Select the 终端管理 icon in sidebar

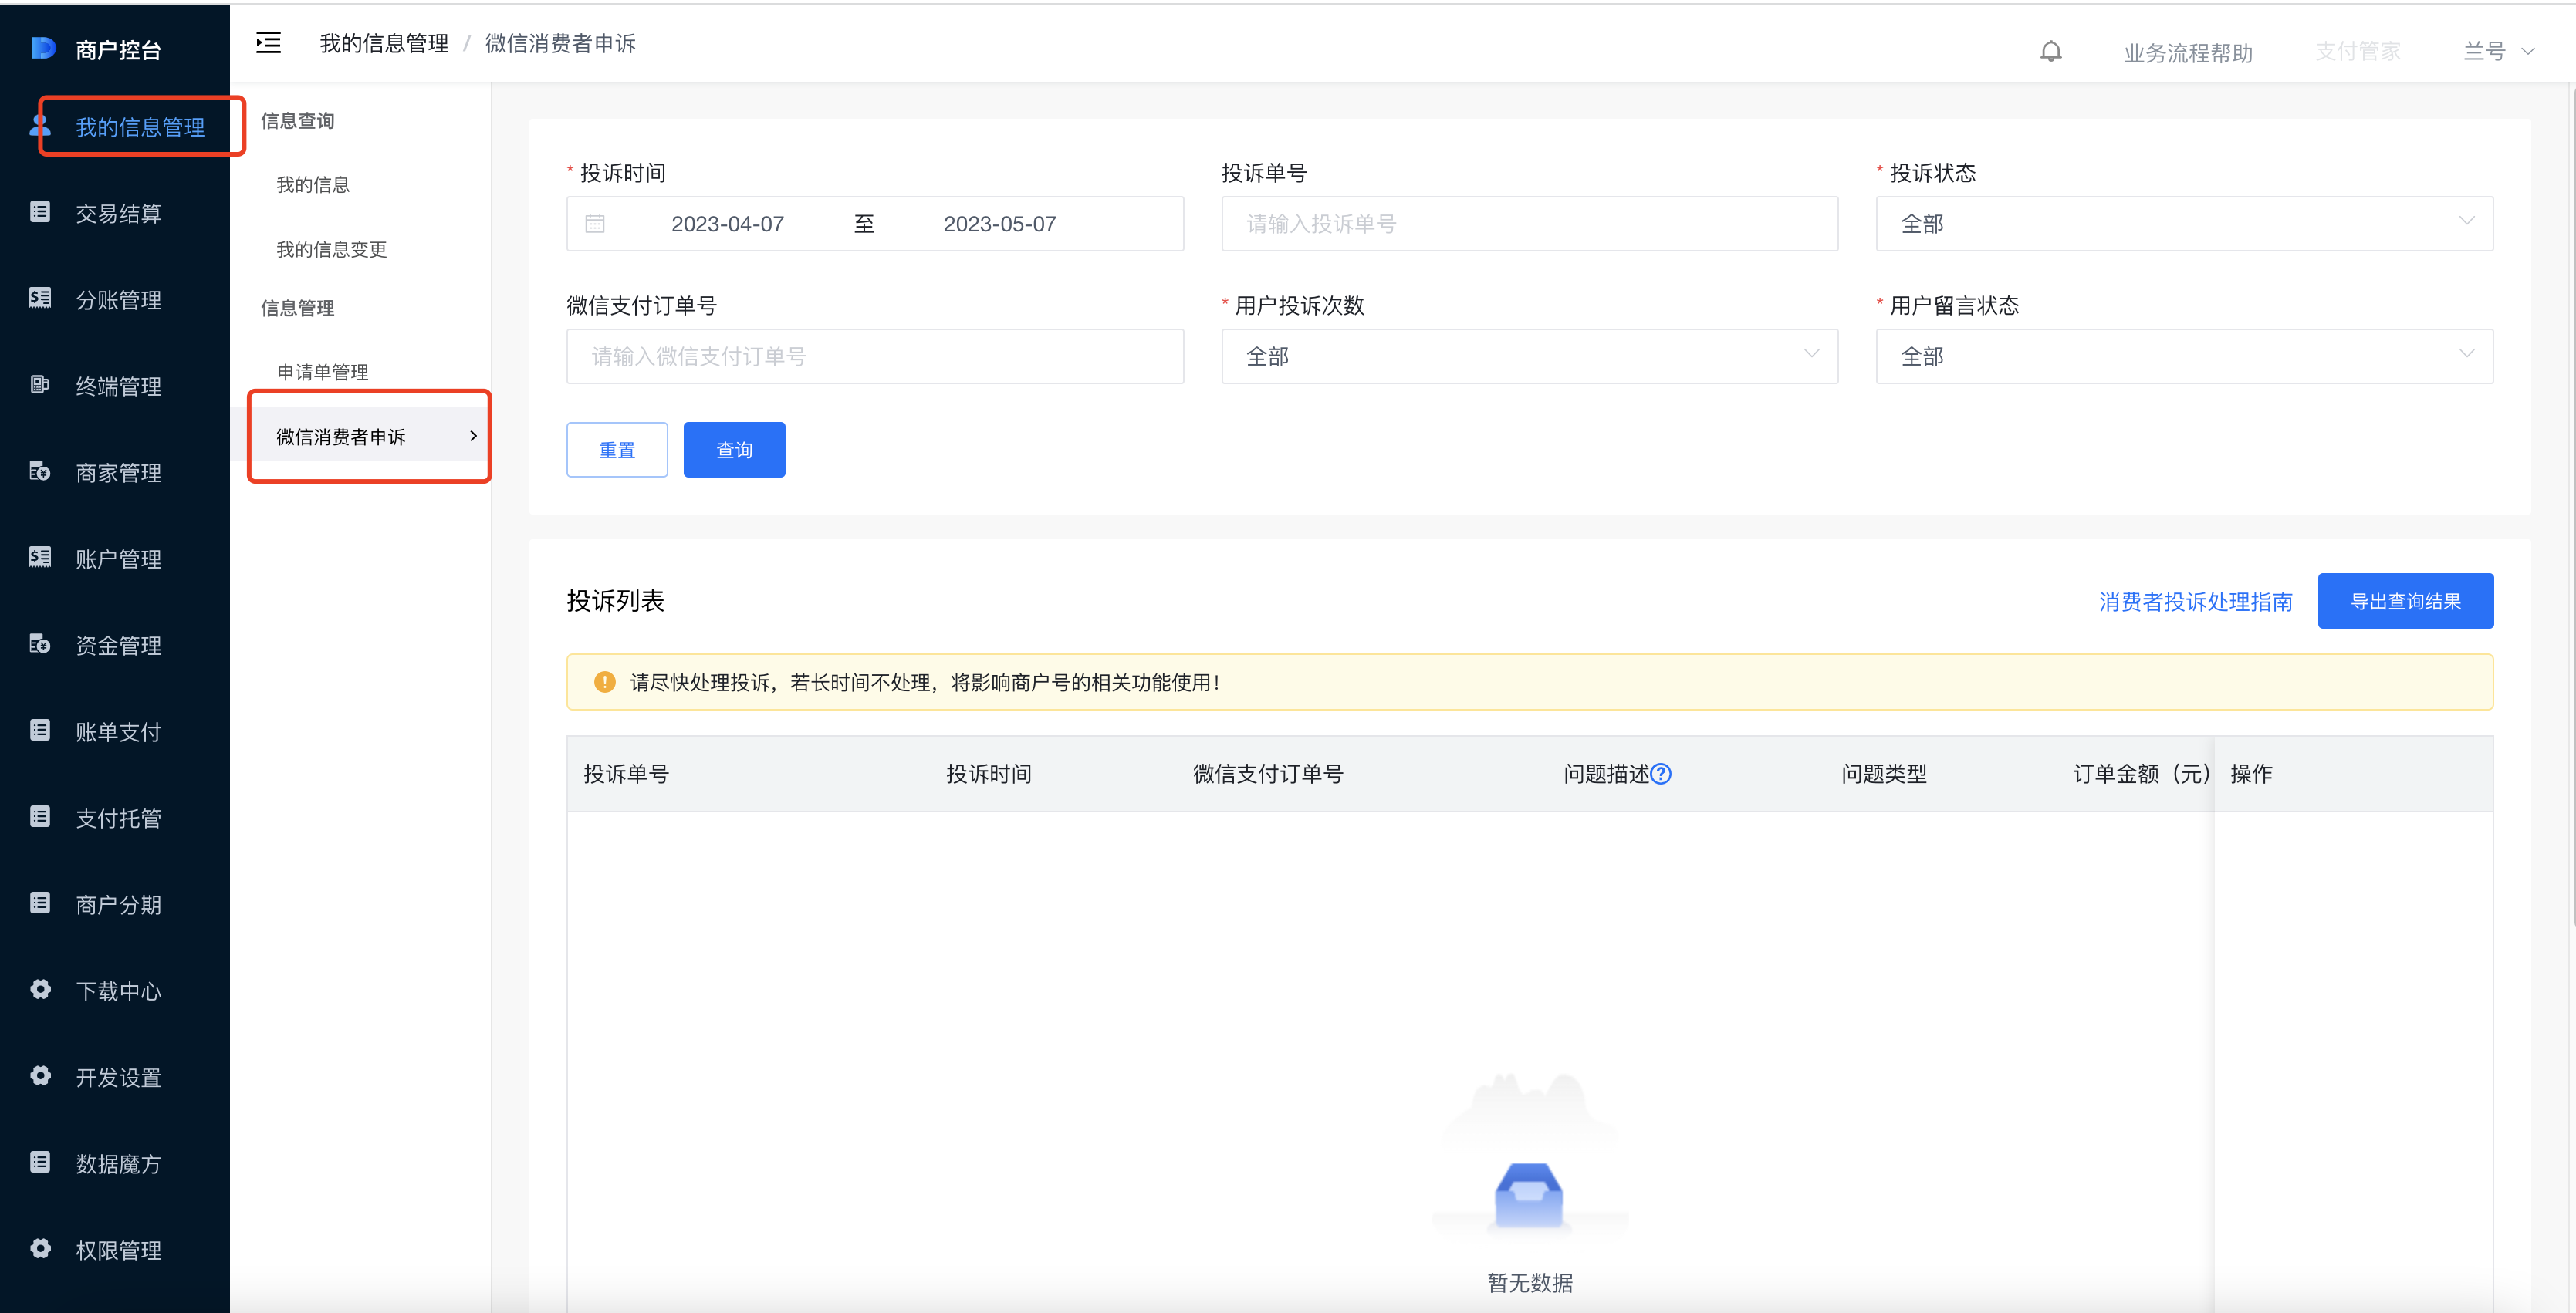click(x=40, y=385)
